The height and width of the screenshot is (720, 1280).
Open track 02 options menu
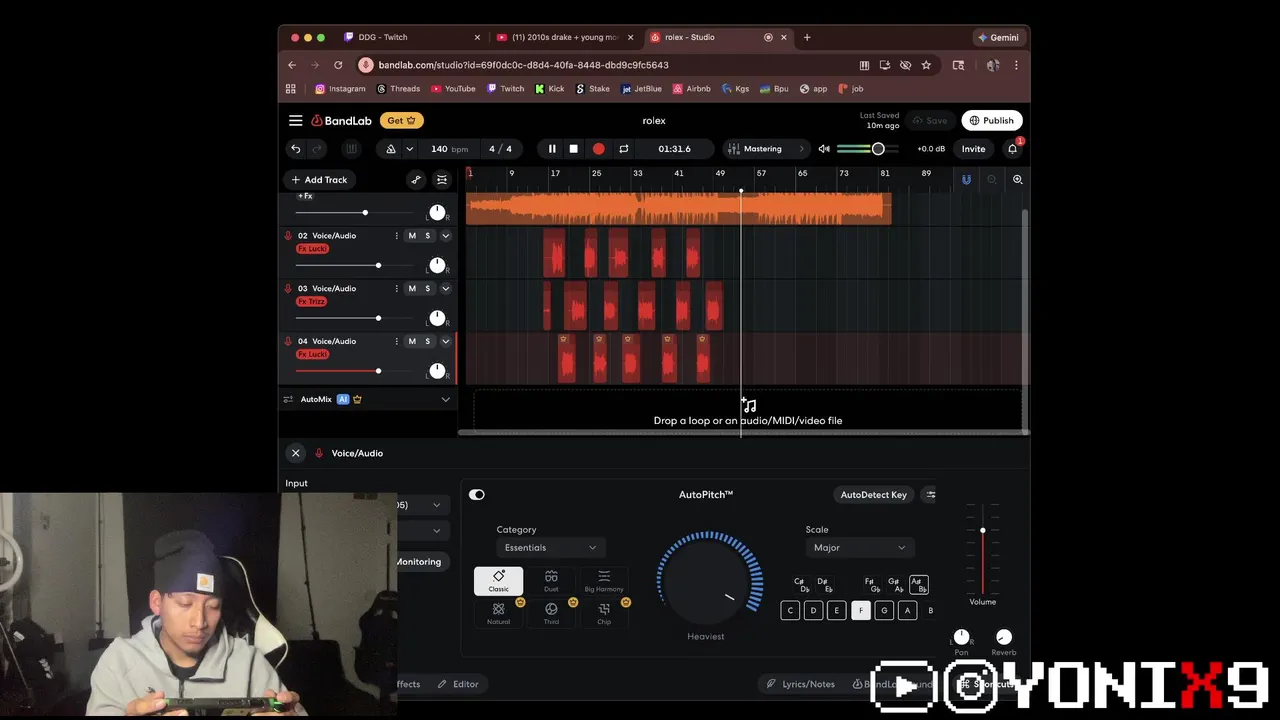pyautogui.click(x=397, y=236)
